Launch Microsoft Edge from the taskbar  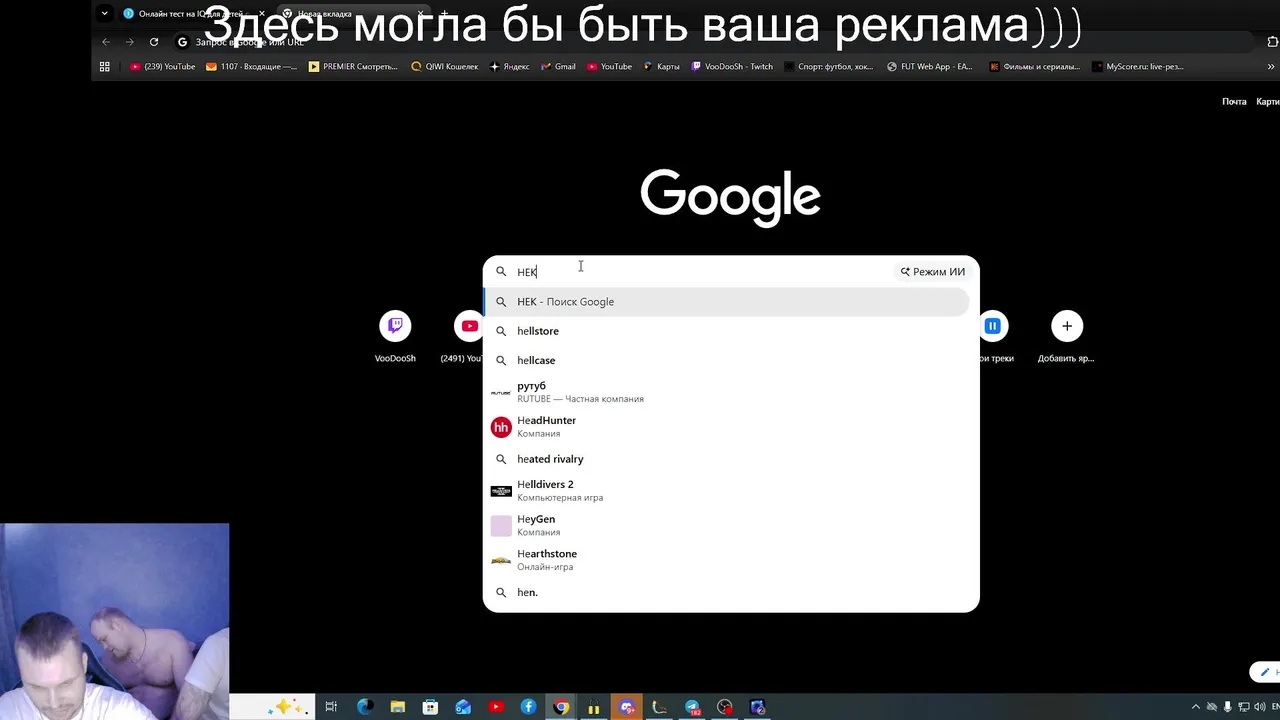(365, 707)
